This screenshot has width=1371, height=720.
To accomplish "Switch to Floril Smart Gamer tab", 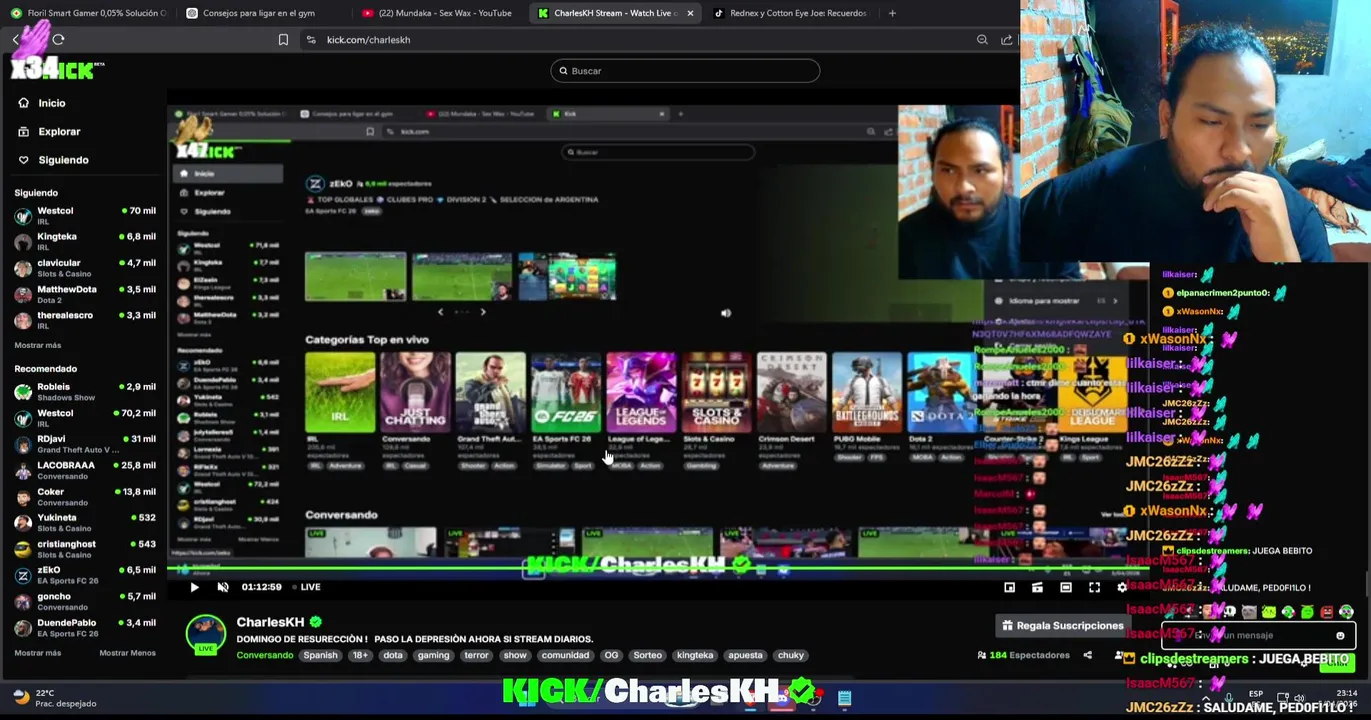I will (x=88, y=13).
